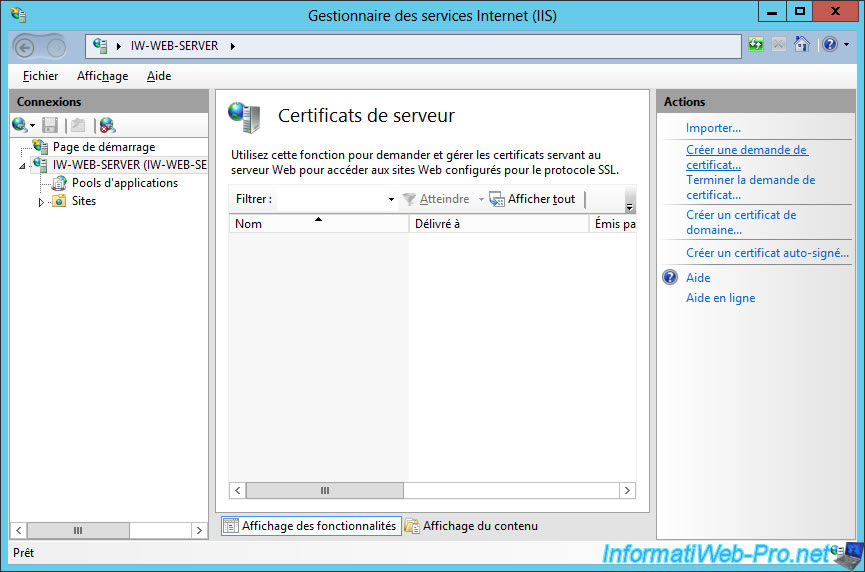The width and height of the screenshot is (865, 572).
Task: Click Créer un certificat de domaine link
Action: coord(741,222)
